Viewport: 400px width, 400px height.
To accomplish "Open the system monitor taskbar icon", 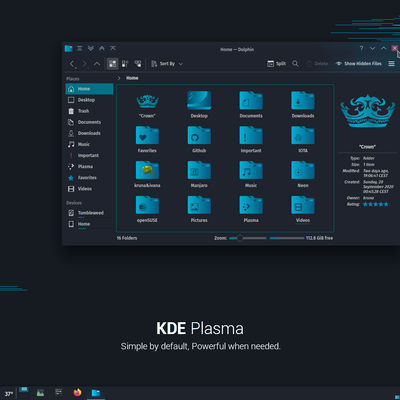I will click(40, 393).
